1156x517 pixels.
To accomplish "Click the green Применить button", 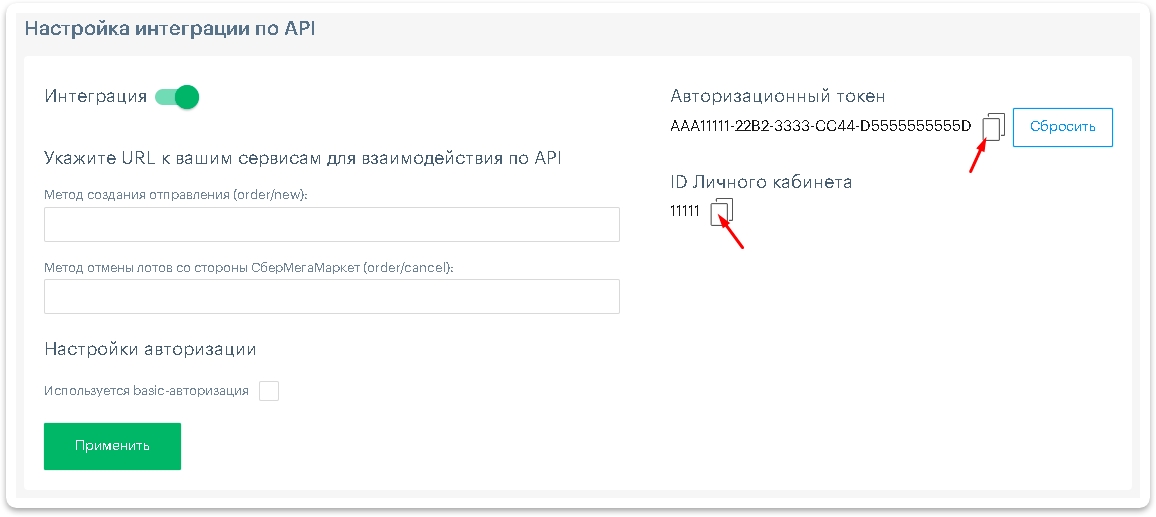I will pos(112,446).
